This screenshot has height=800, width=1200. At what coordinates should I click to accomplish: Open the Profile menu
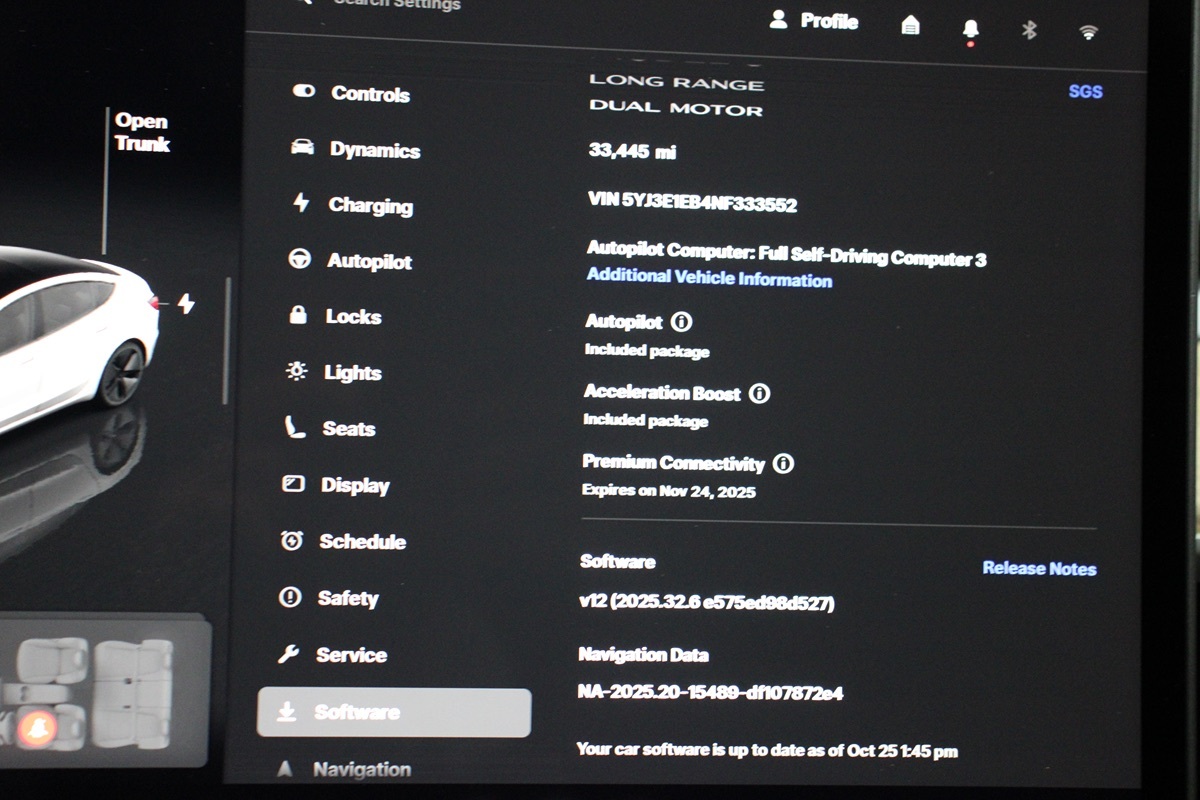814,21
